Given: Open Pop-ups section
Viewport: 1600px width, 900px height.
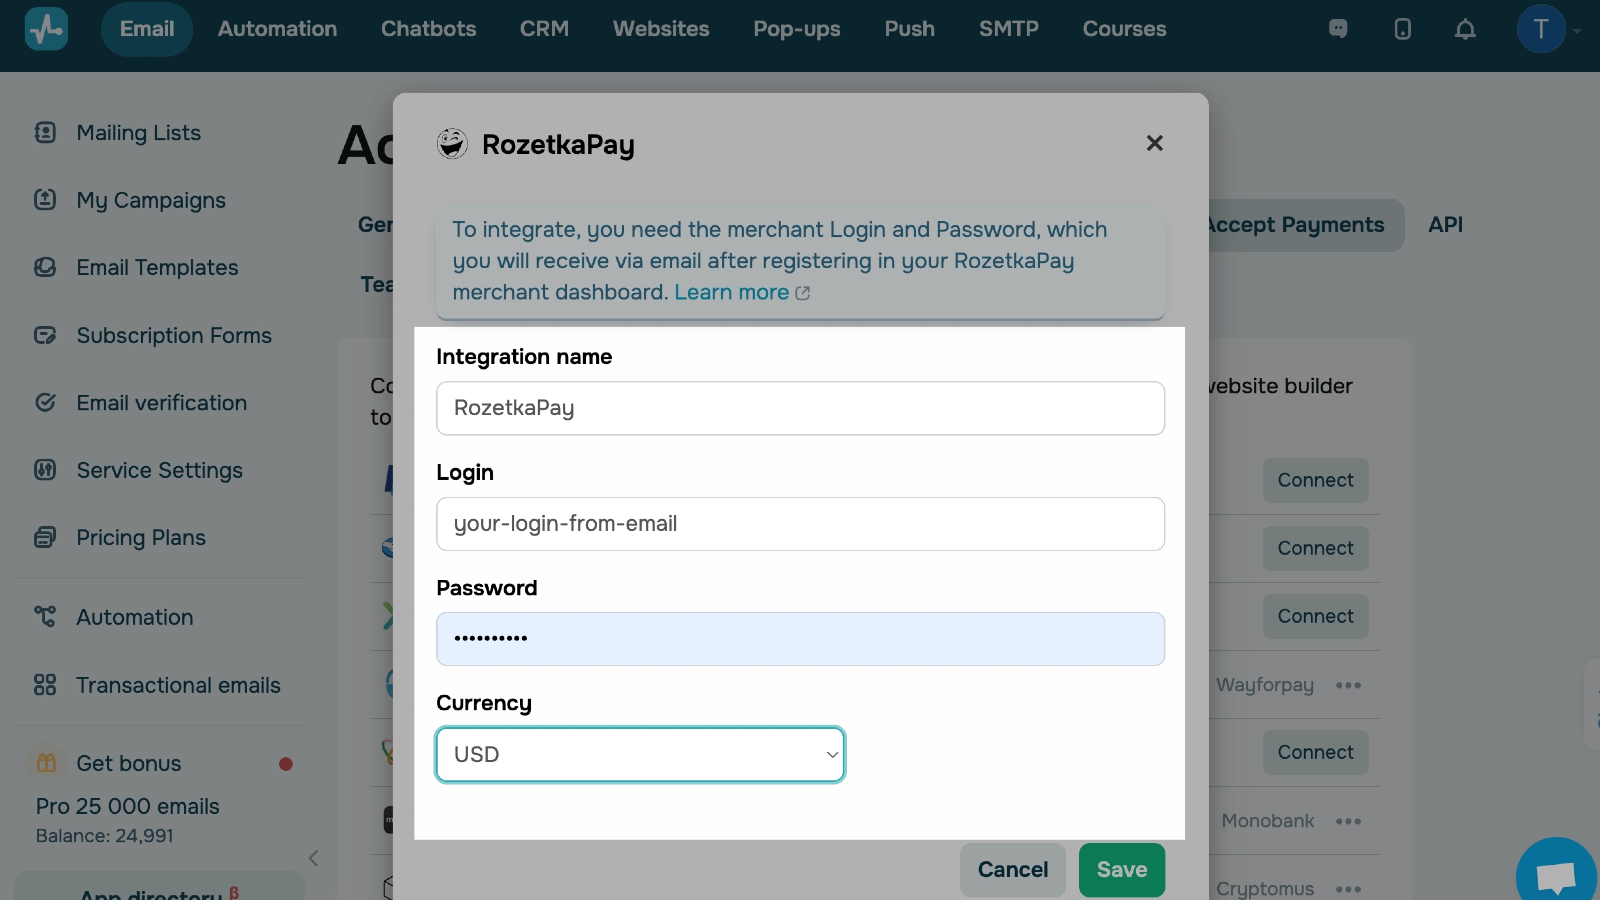Looking at the screenshot, I should tap(797, 29).
